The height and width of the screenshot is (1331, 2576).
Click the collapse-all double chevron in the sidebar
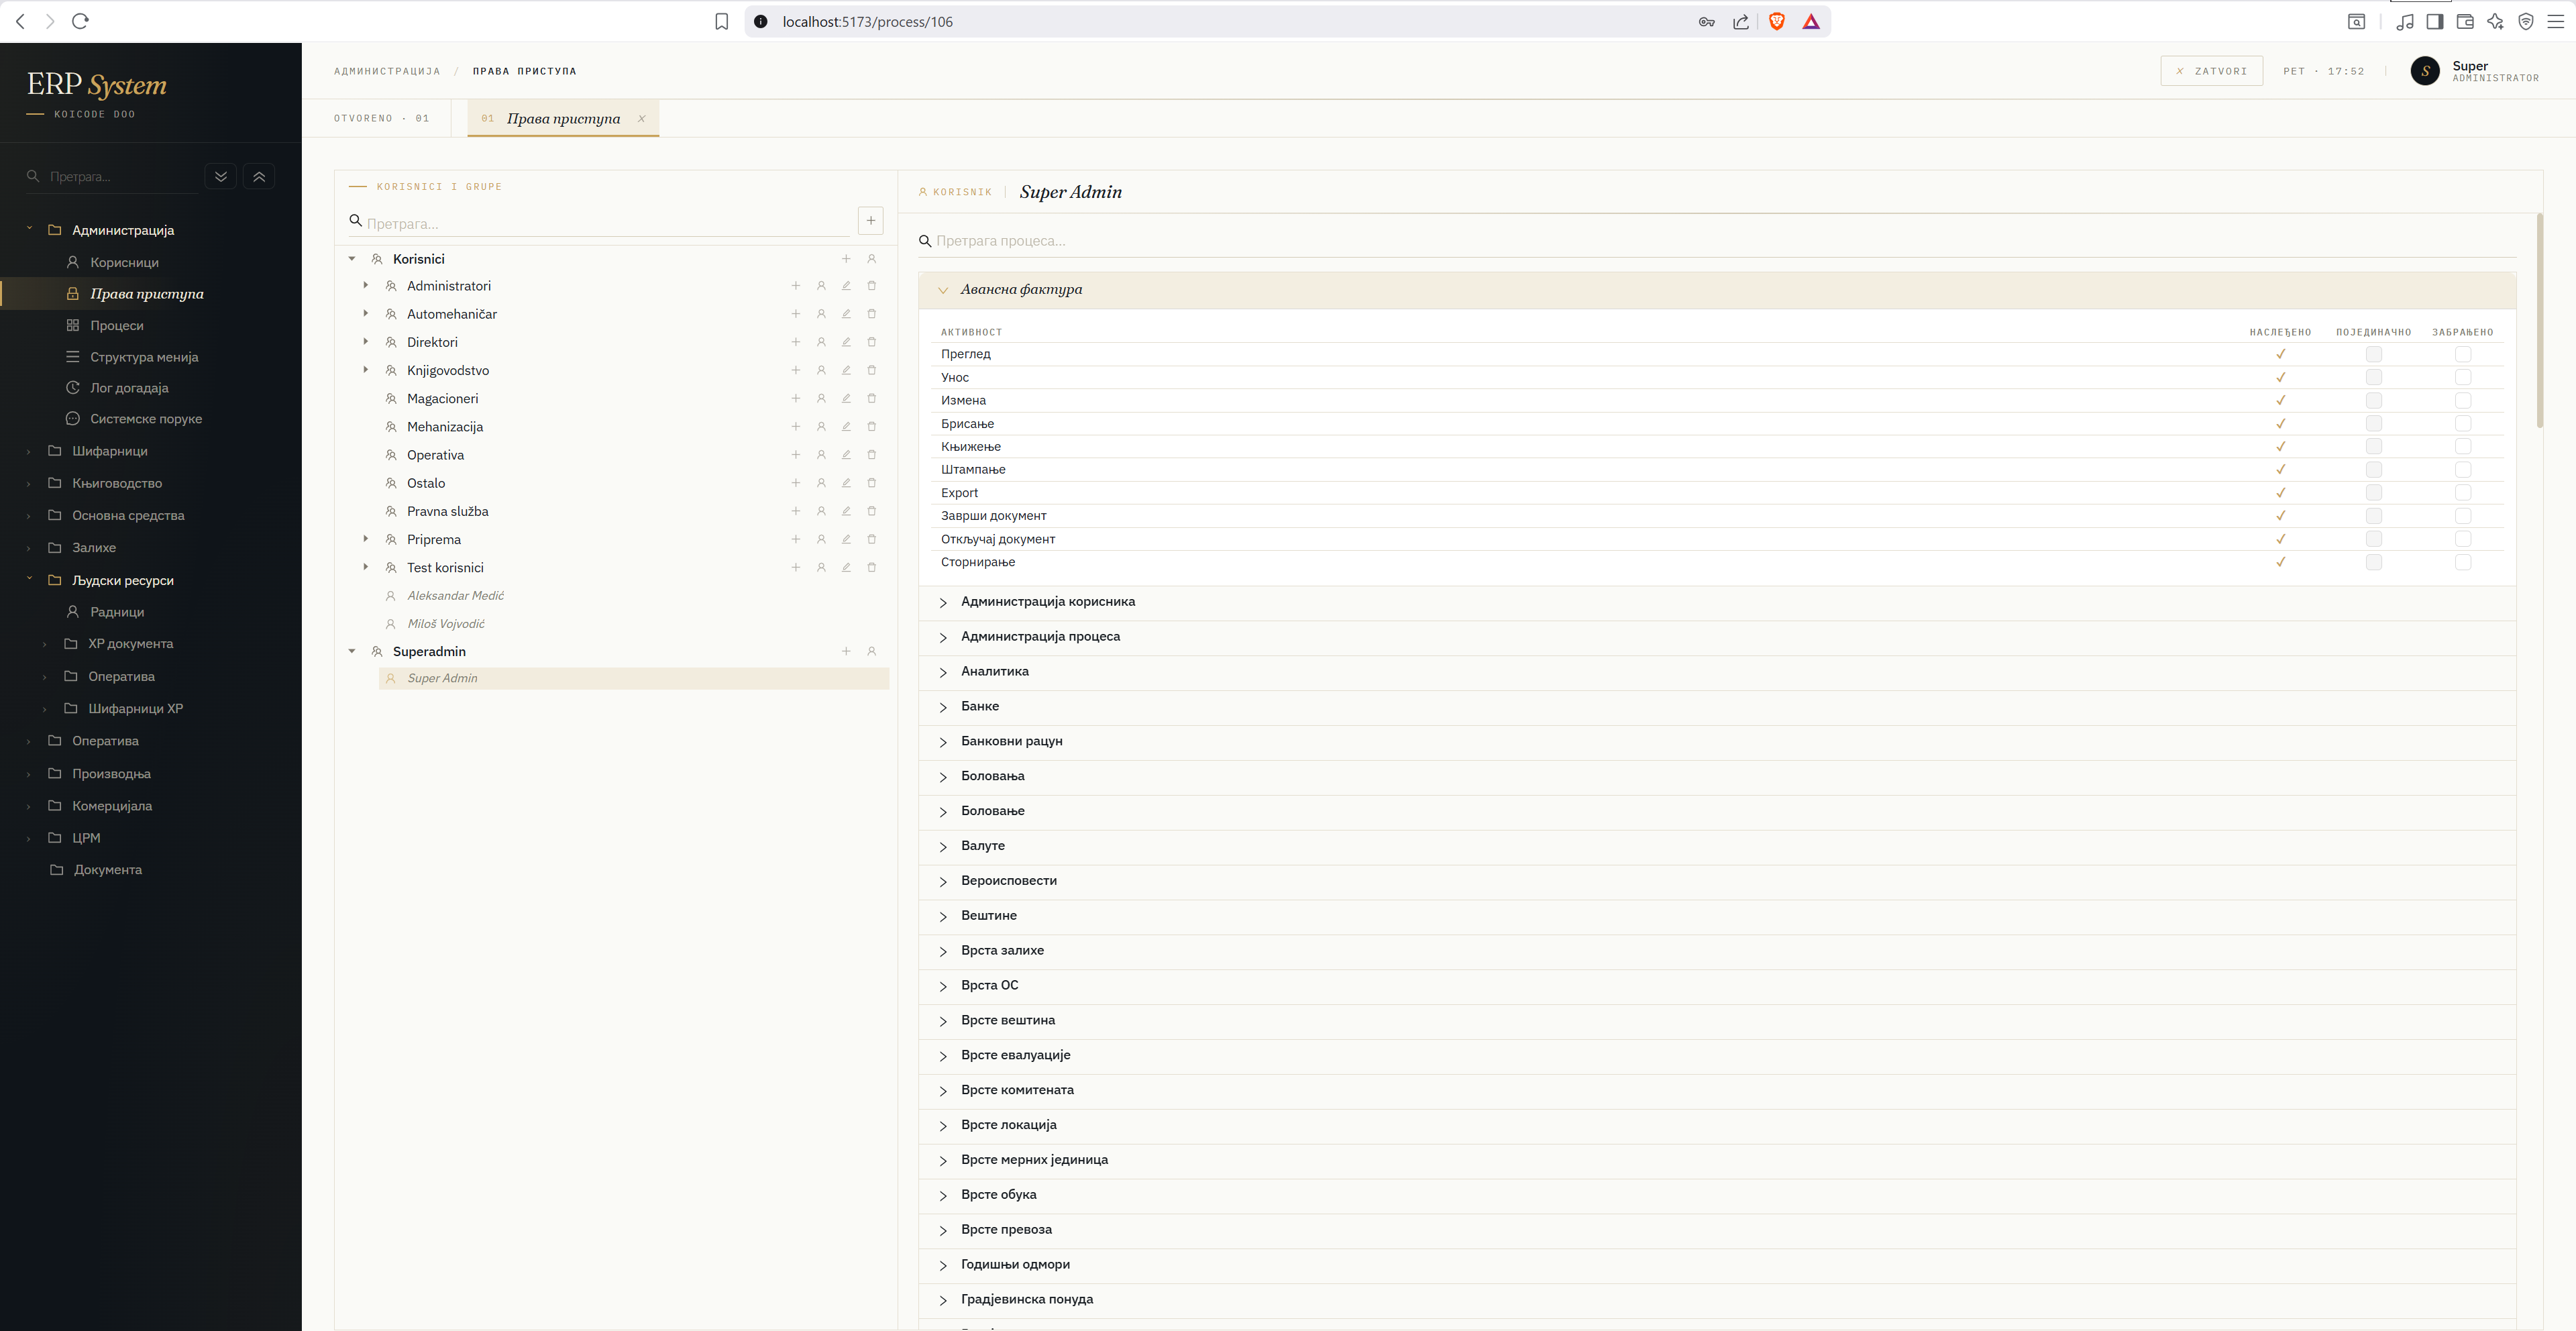259,176
